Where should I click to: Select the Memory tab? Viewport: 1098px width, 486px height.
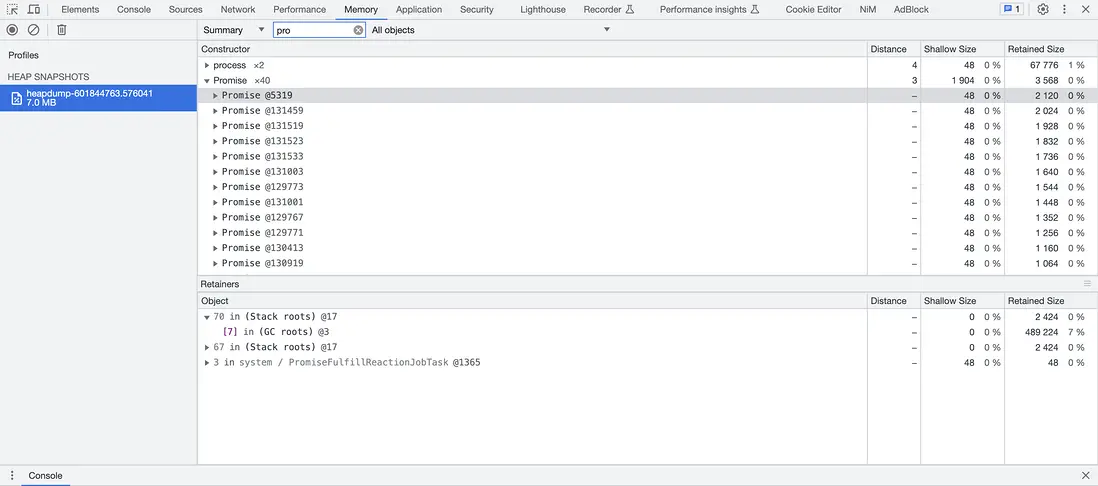tap(361, 9)
